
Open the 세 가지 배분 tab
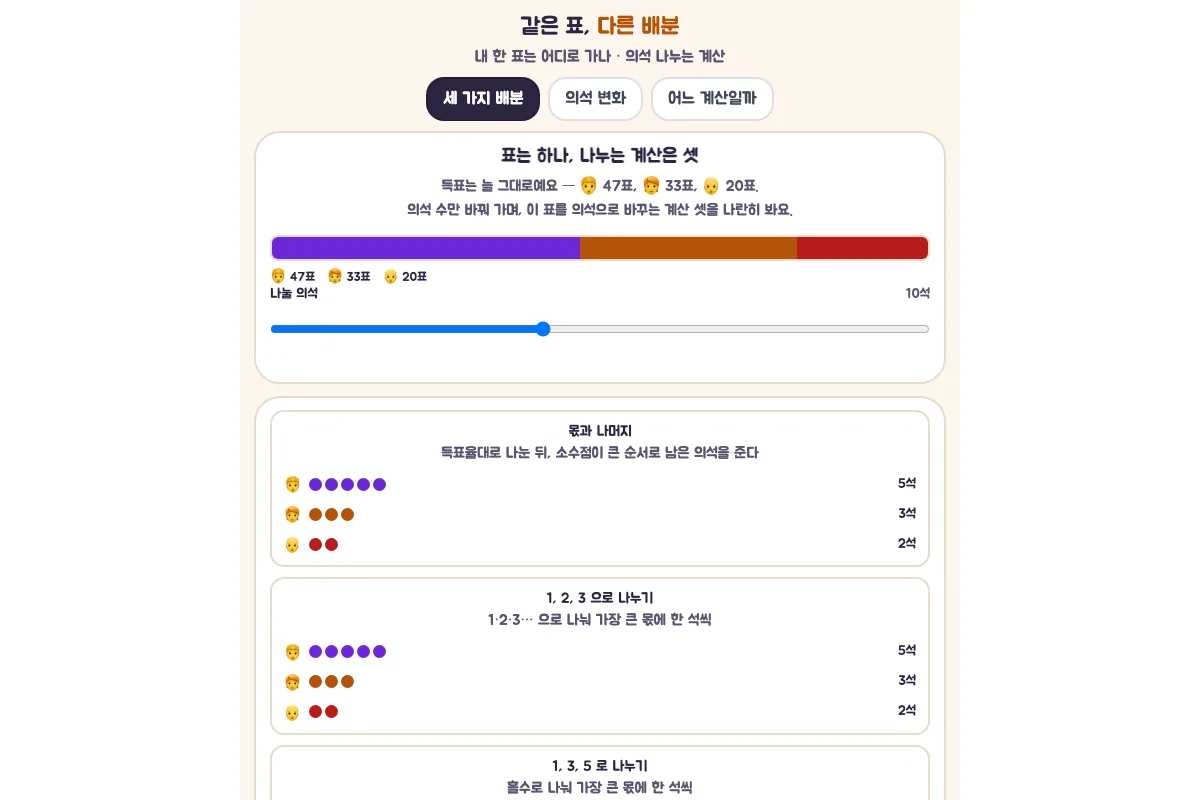coord(483,99)
